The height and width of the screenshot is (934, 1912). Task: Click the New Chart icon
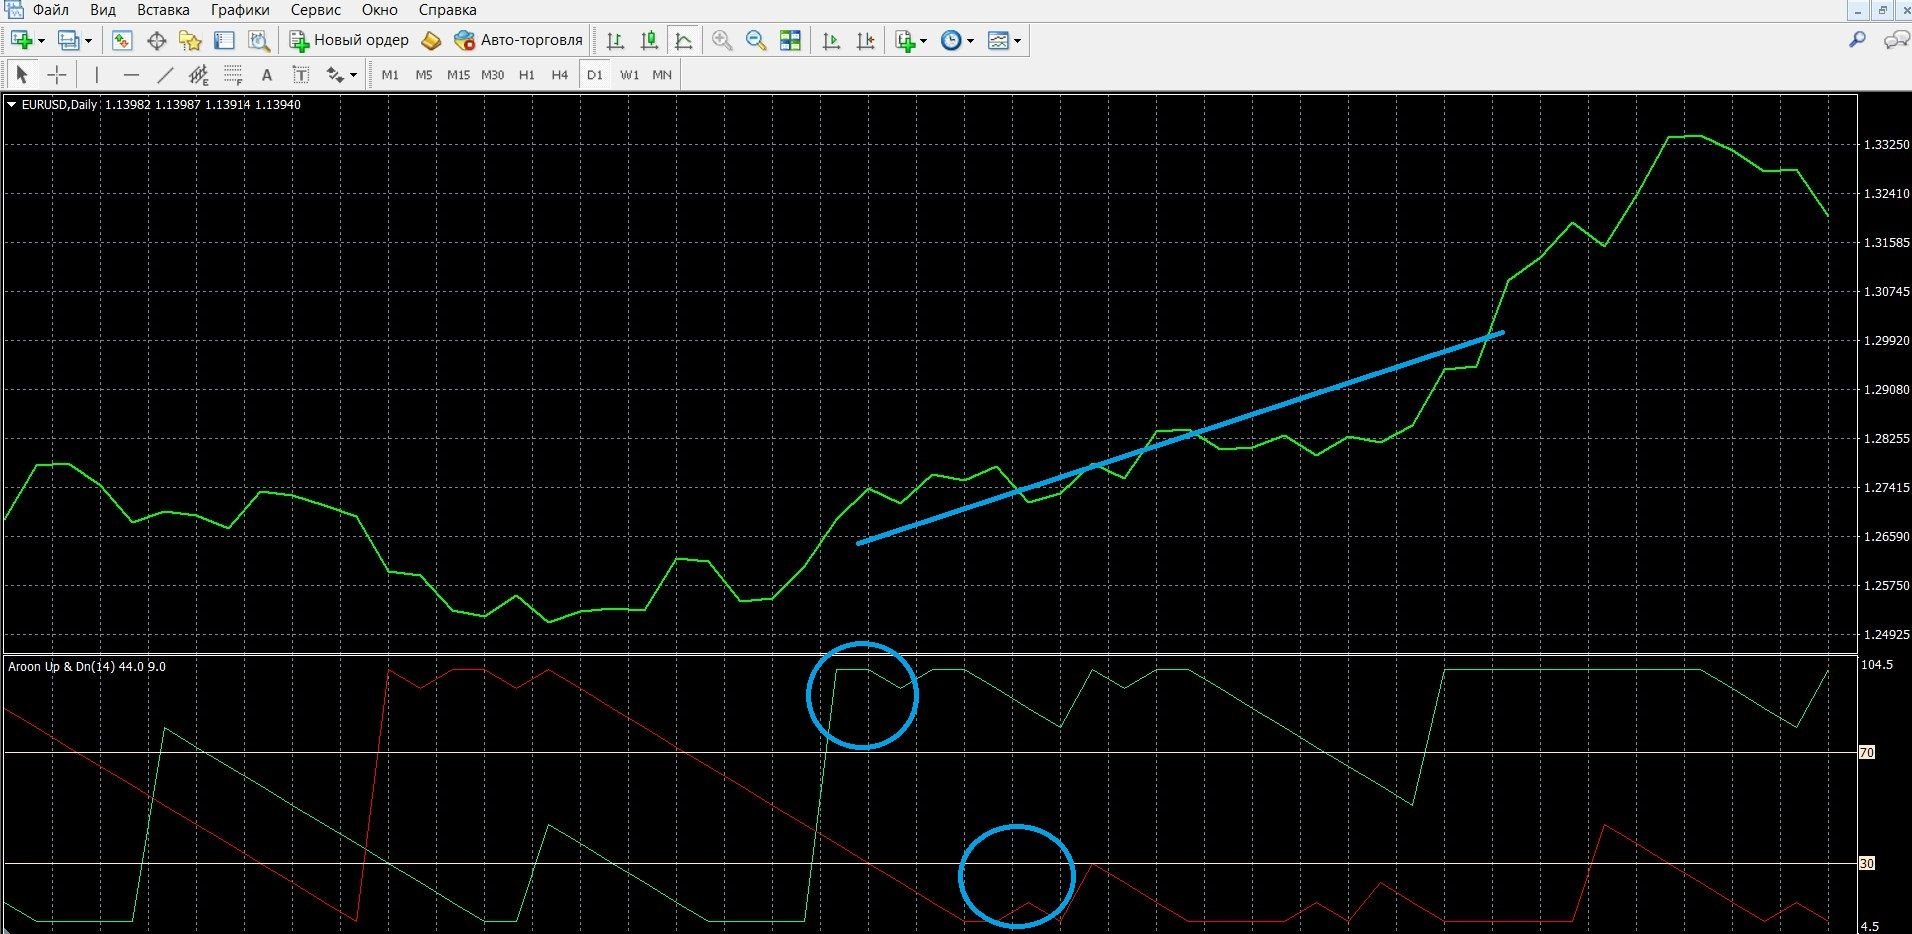[22, 40]
